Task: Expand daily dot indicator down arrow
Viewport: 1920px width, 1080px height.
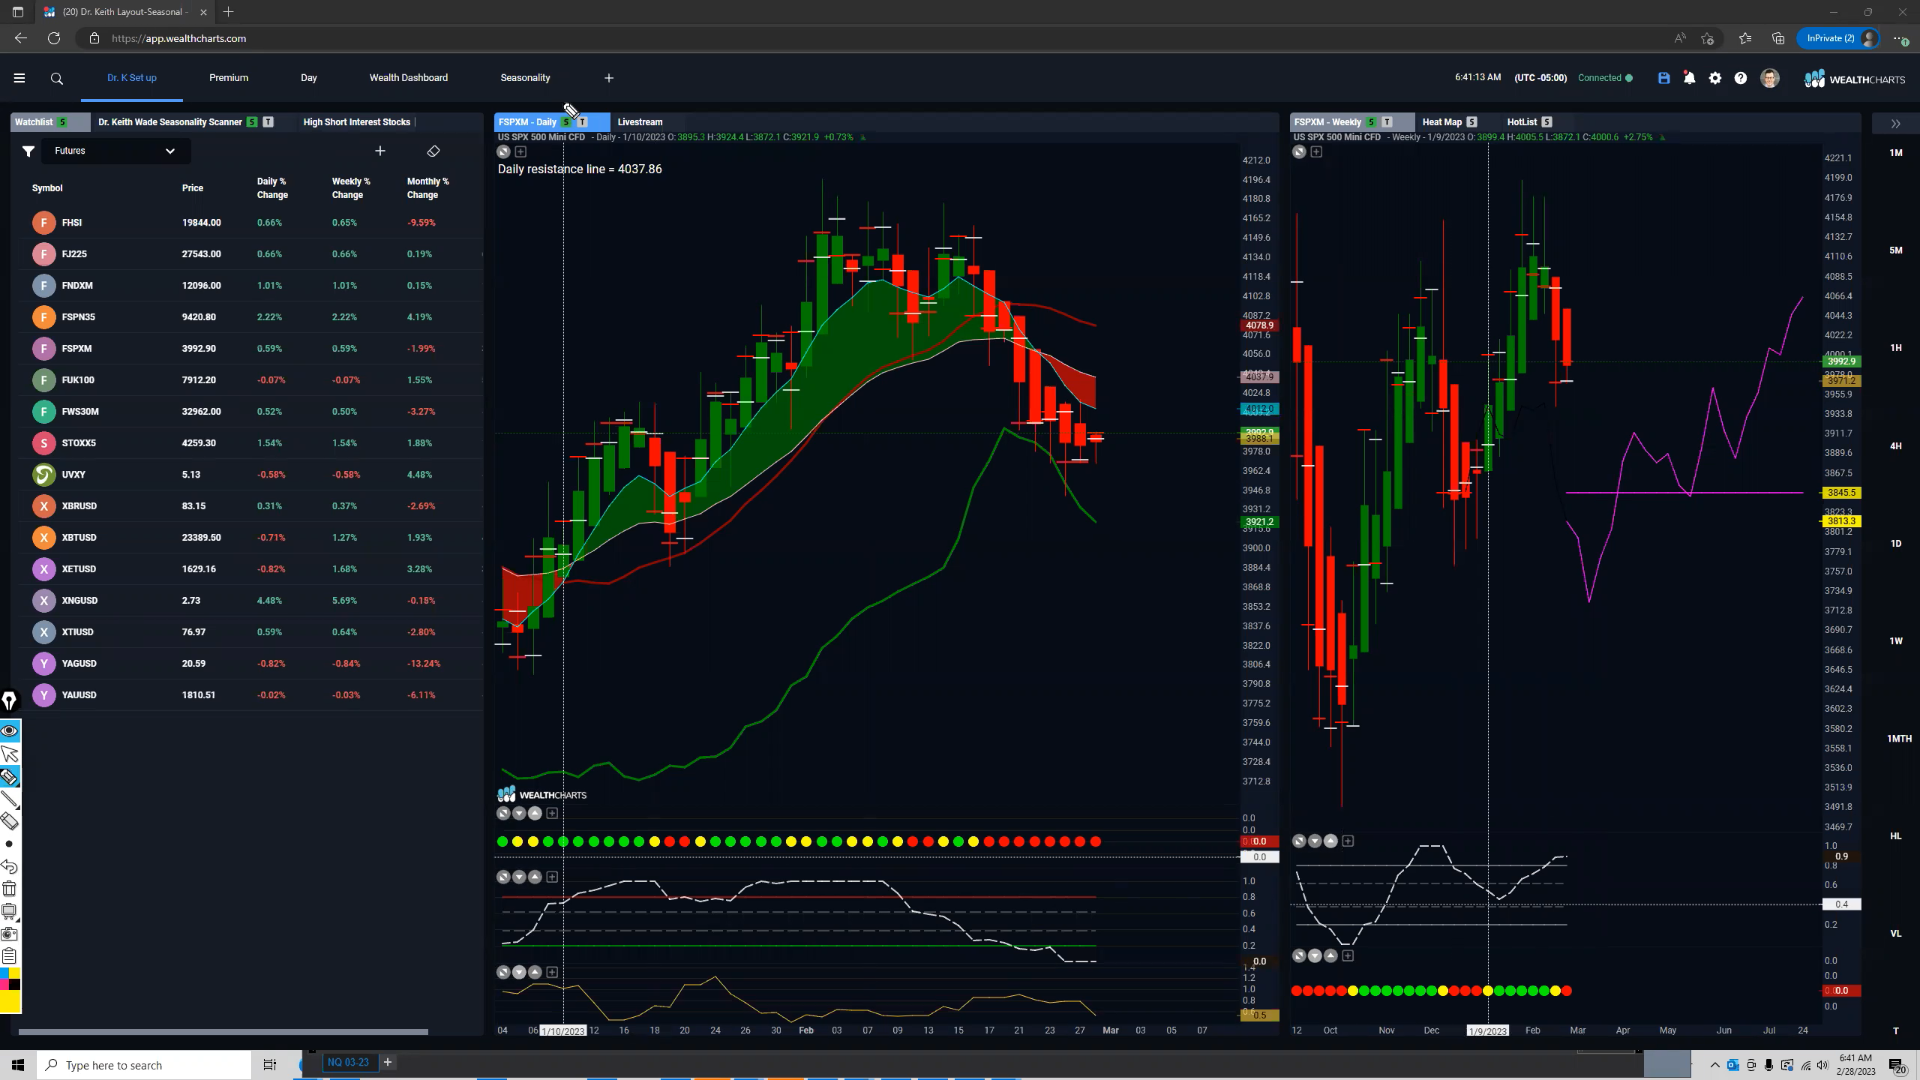Action: [x=519, y=814]
